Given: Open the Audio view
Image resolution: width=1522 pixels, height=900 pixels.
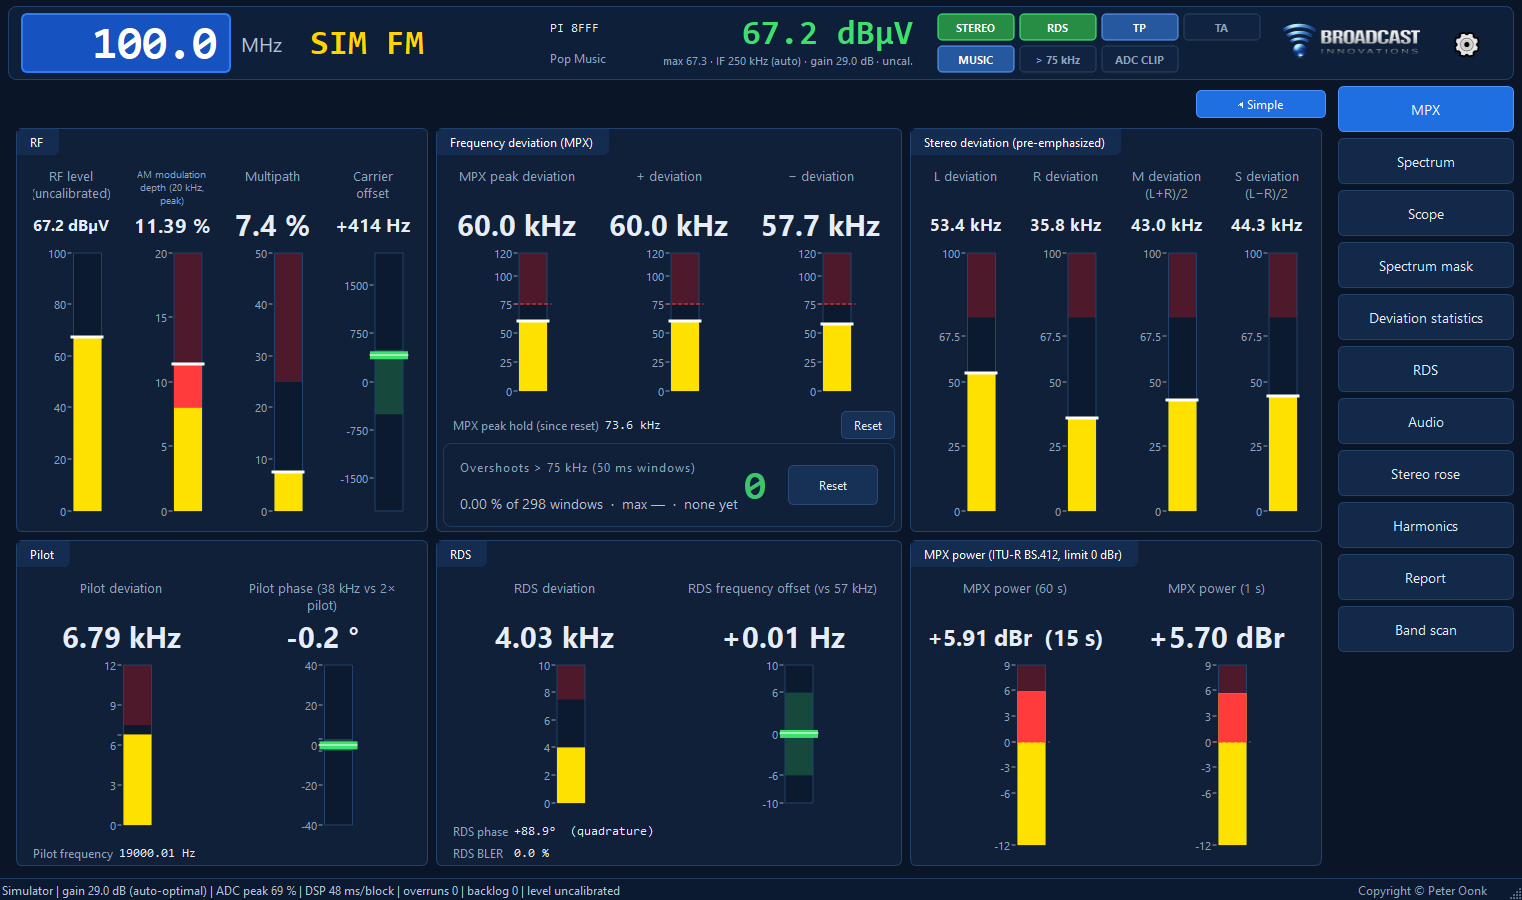Looking at the screenshot, I should [x=1425, y=421].
